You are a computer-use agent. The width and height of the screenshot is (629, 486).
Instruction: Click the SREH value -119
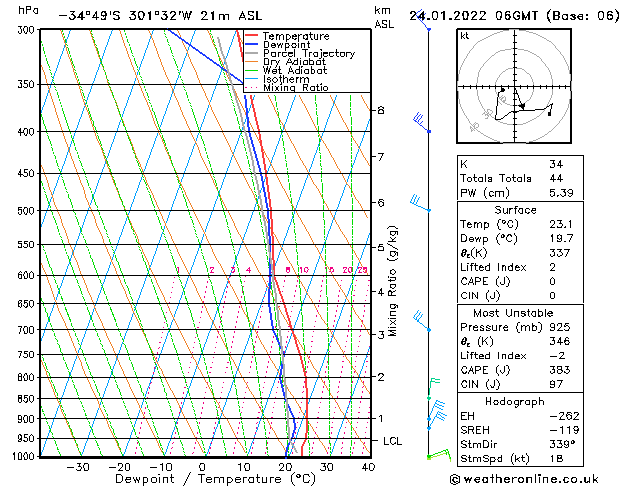pyautogui.click(x=564, y=430)
